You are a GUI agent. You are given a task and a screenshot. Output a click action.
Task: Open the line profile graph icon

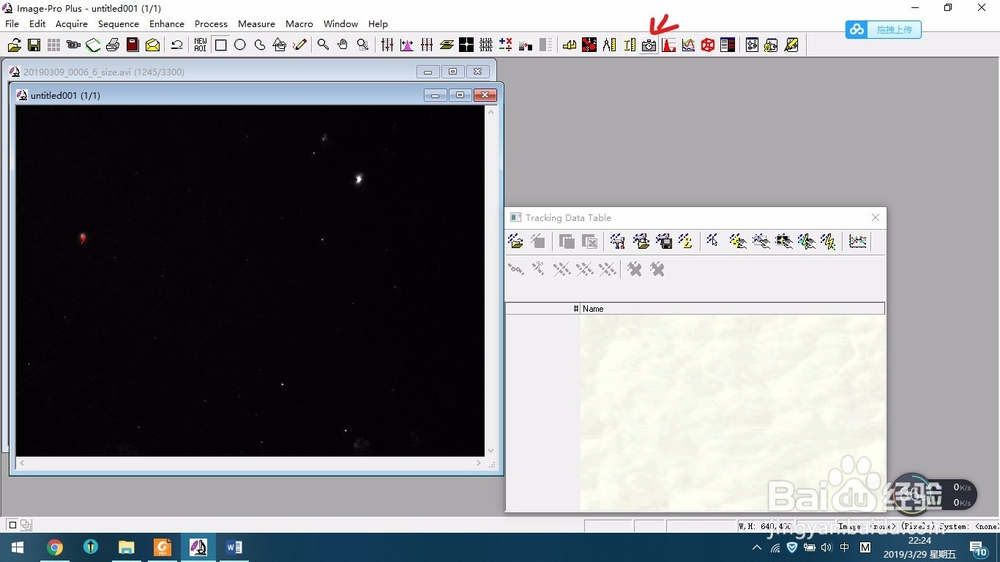[x=688, y=45]
